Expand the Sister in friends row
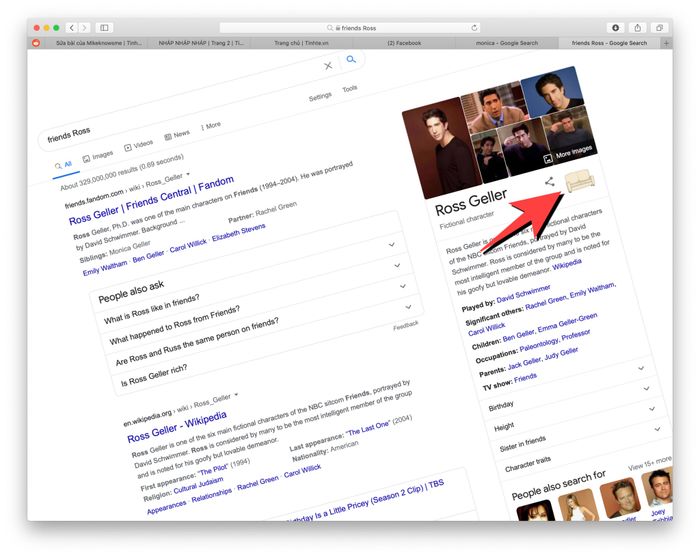 click(x=578, y=427)
